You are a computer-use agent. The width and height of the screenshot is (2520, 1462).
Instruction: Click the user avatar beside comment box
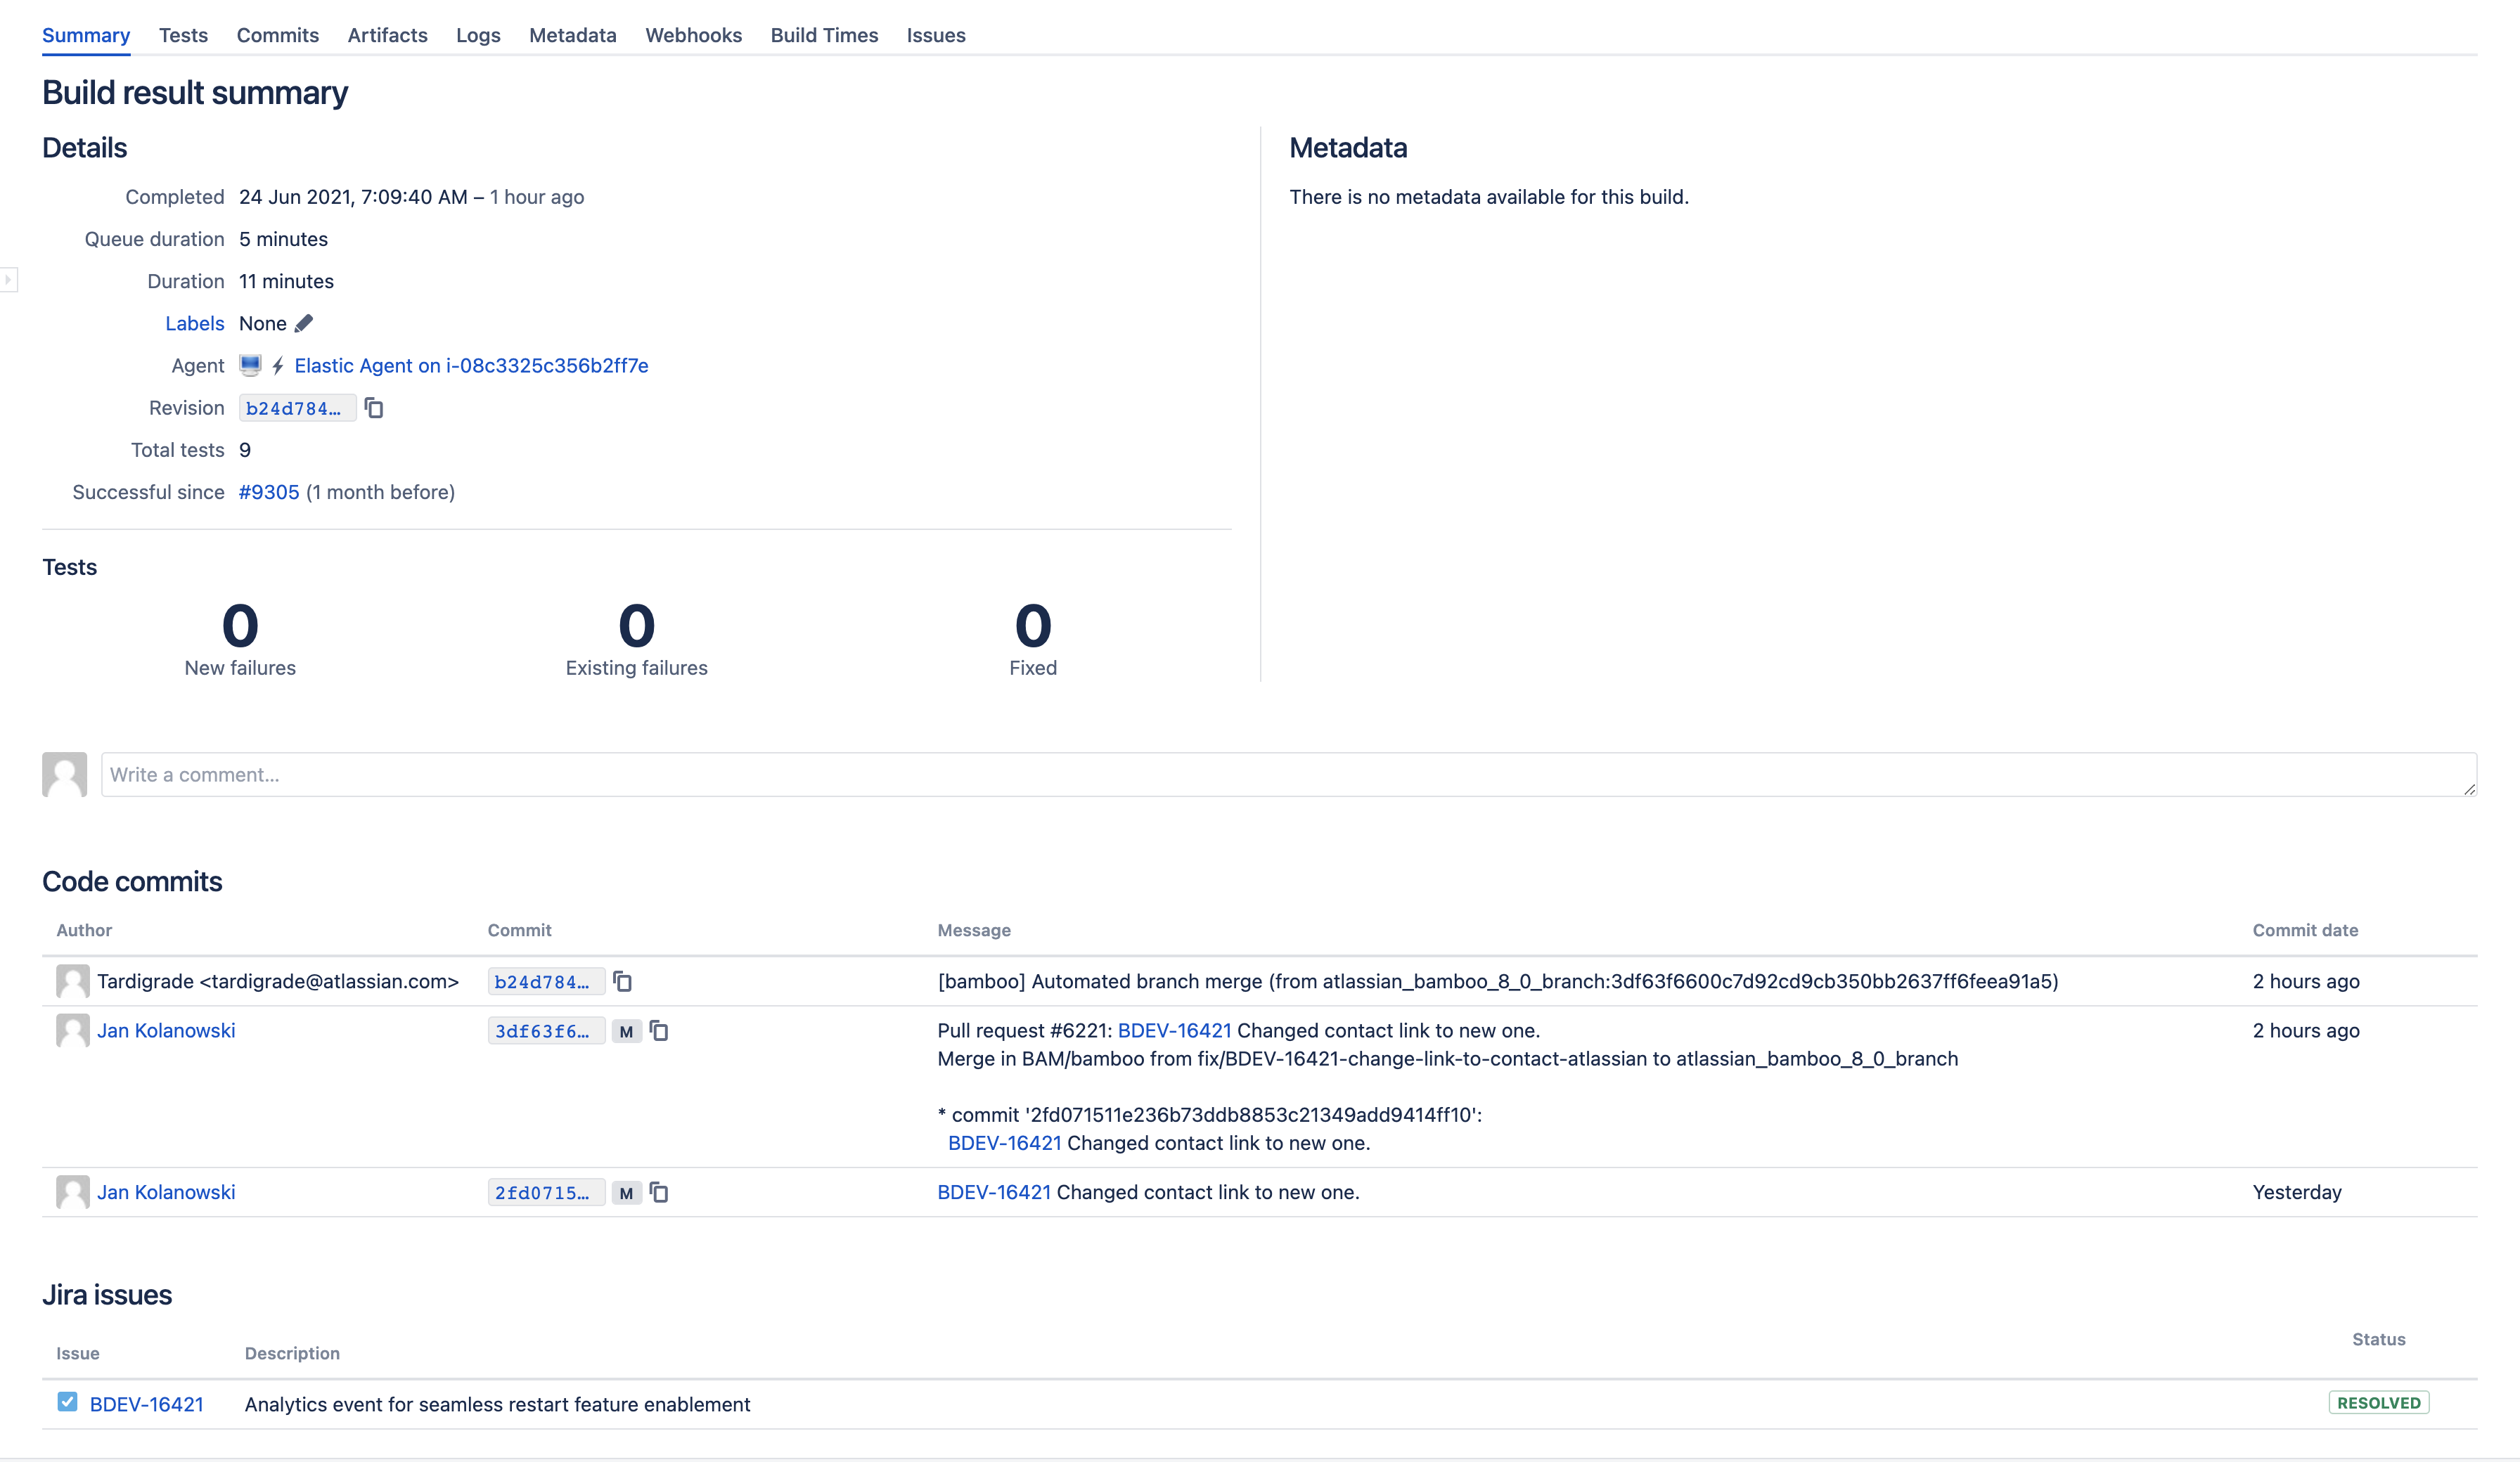pyautogui.click(x=65, y=775)
